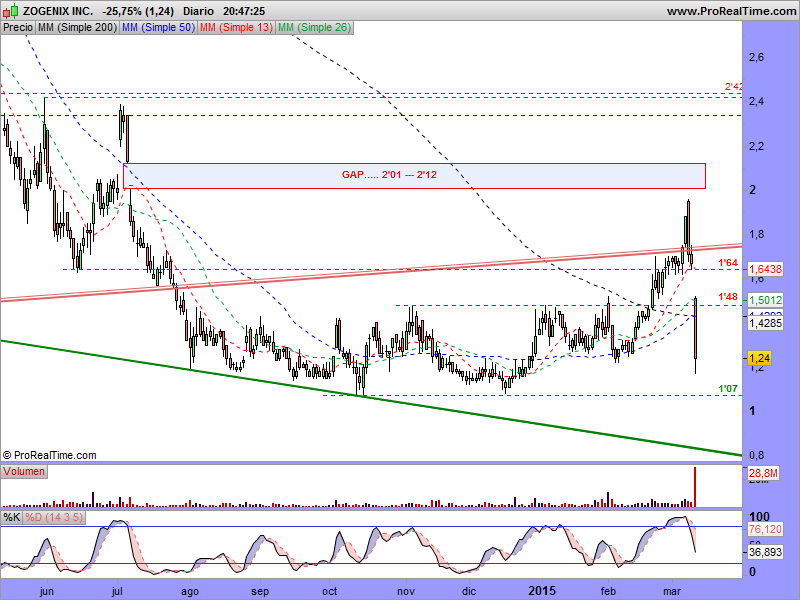Viewport: 800px width, 600px height.
Task: Open MM (Simple 13) settings label
Action: [x=236, y=28]
